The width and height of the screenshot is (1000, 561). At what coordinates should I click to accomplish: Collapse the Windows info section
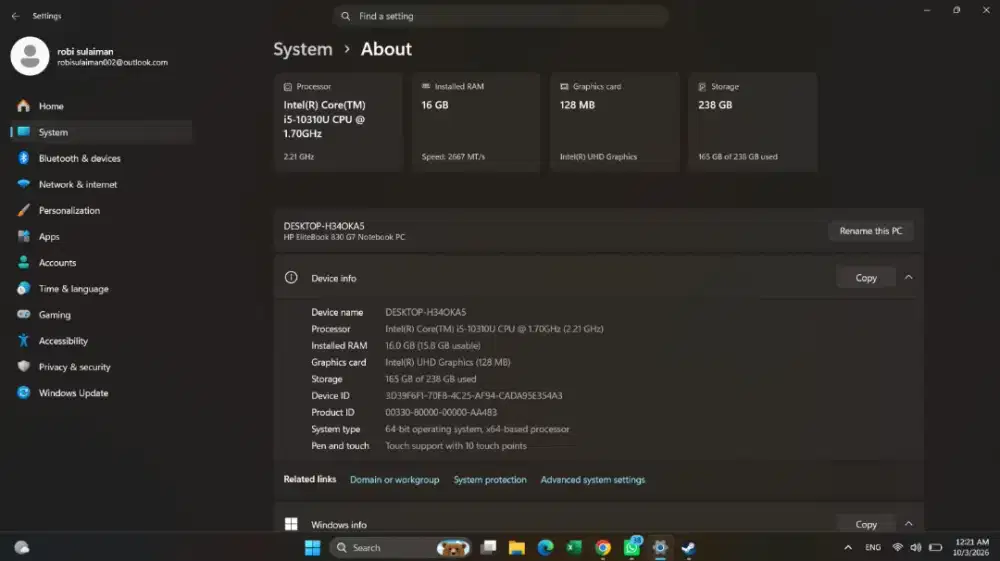[909, 524]
